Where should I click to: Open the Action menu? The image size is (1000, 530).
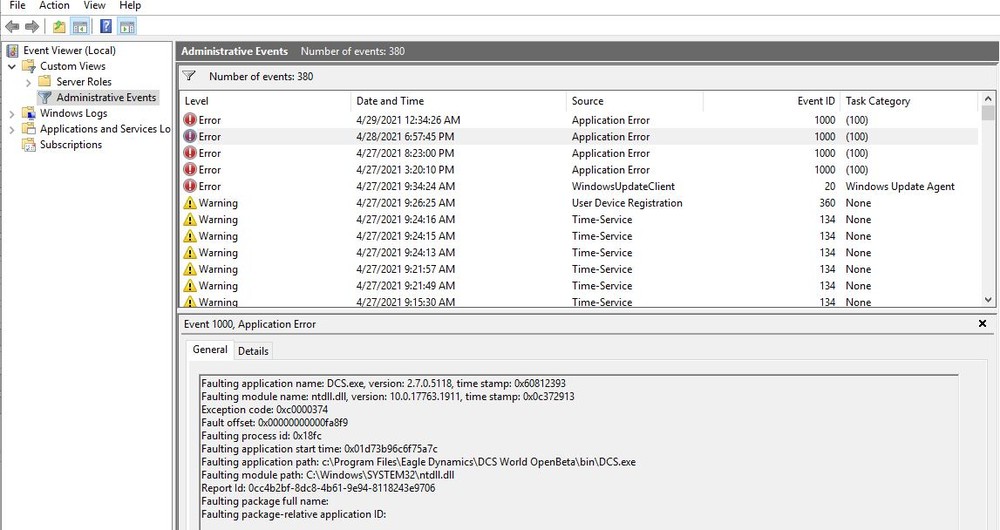click(54, 6)
